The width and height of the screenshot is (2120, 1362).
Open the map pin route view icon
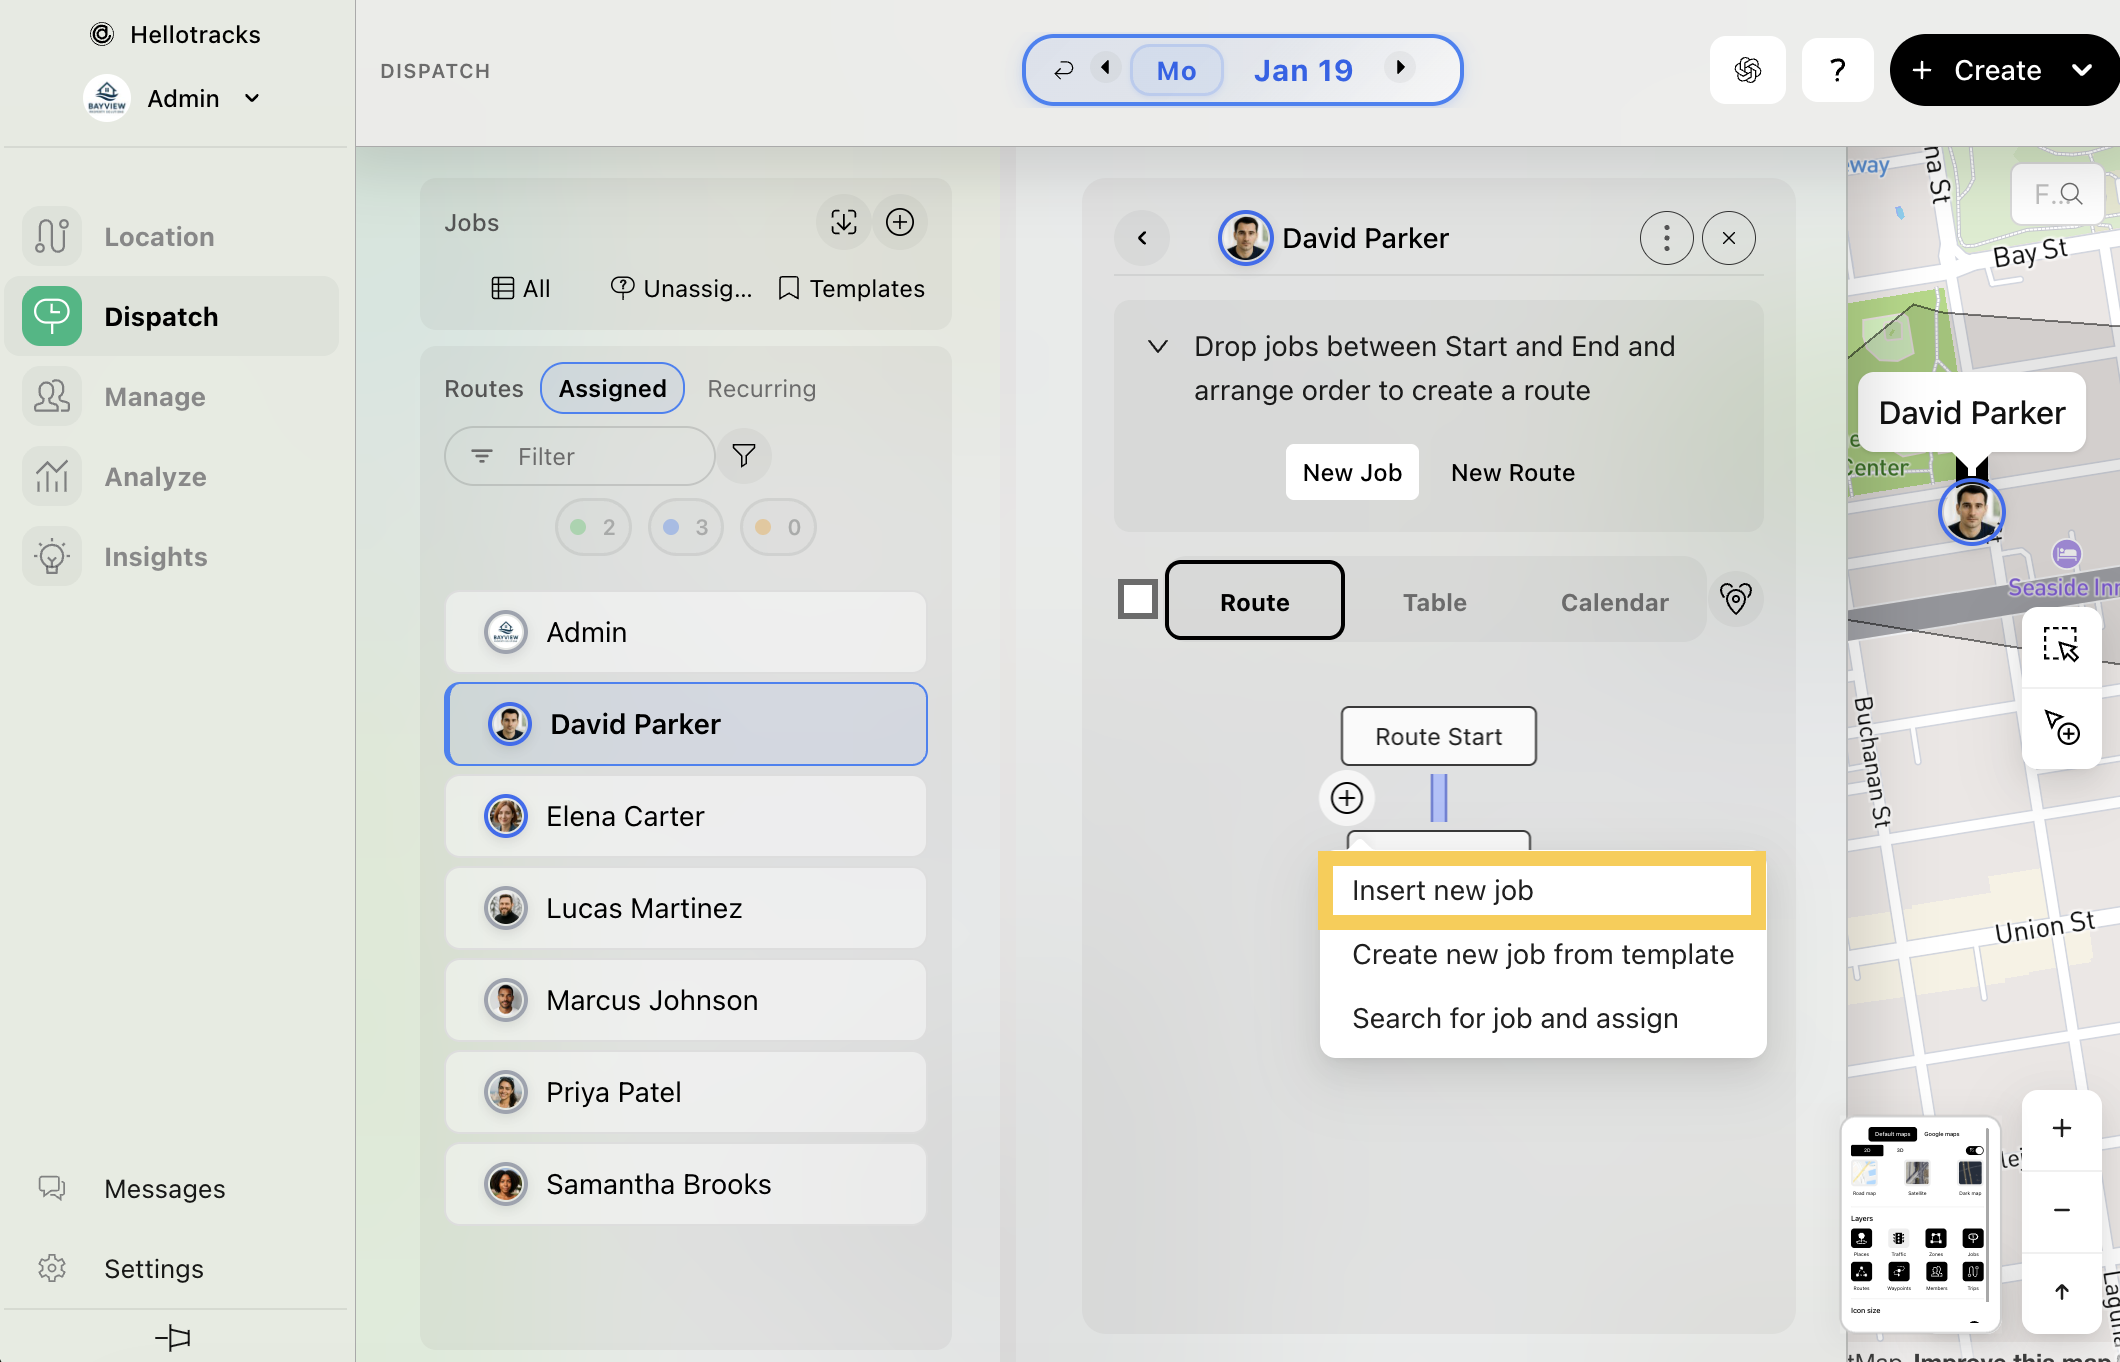click(1735, 600)
